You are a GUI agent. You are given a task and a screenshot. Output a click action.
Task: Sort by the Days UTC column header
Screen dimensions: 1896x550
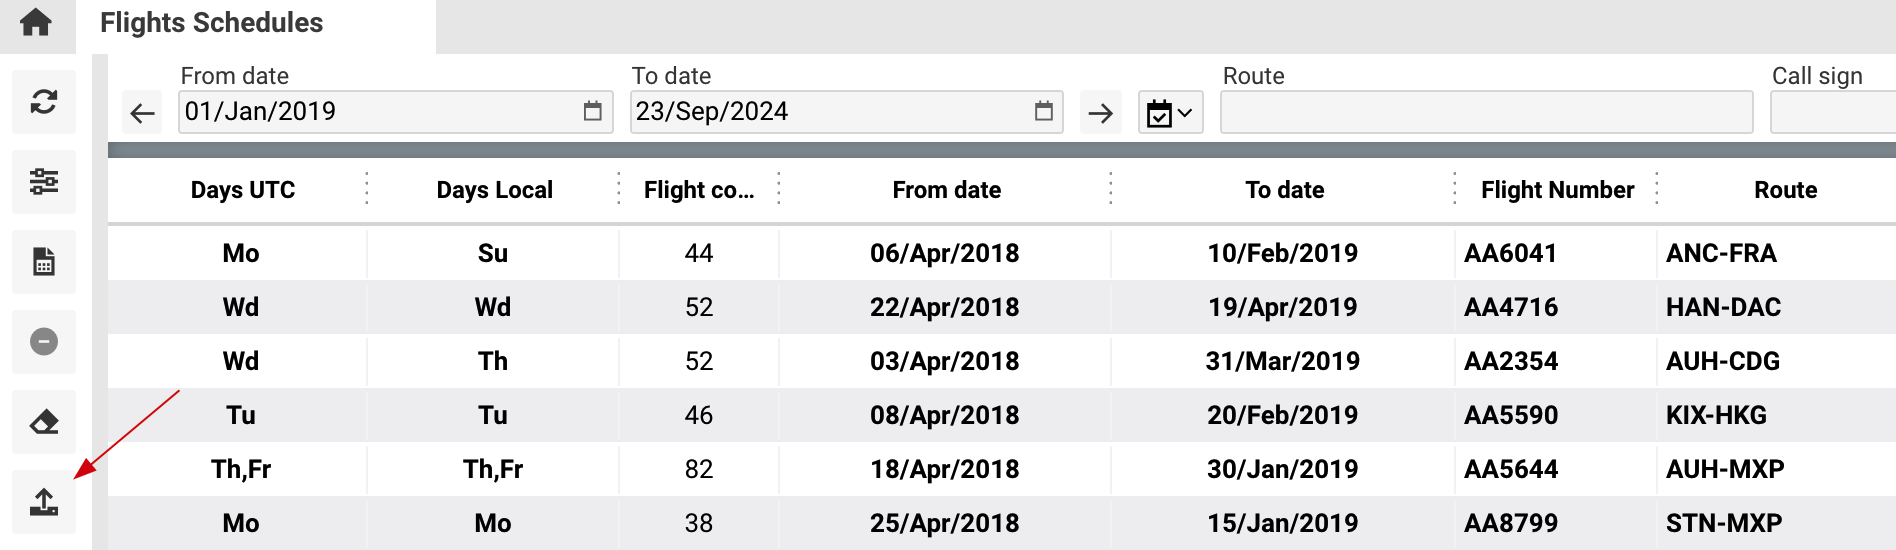click(243, 190)
